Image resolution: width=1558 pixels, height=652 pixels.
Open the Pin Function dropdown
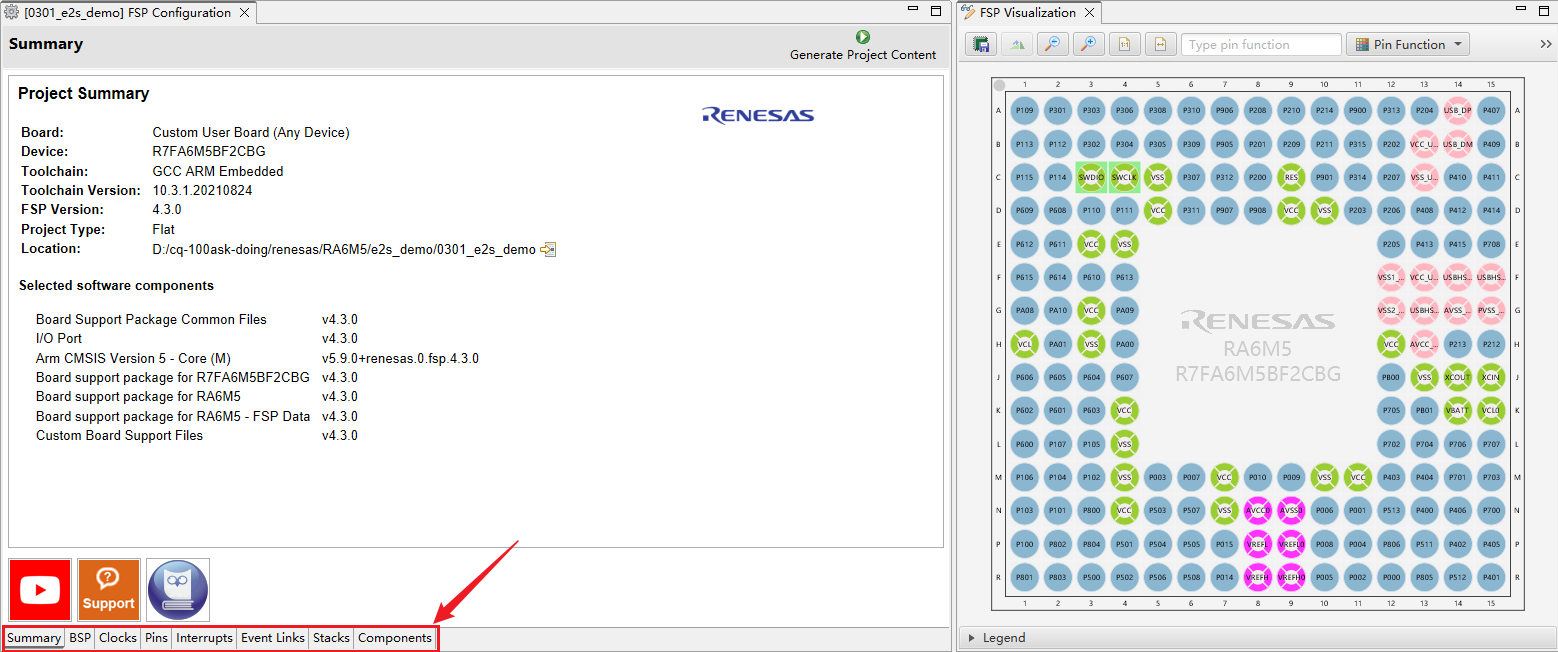[1407, 44]
